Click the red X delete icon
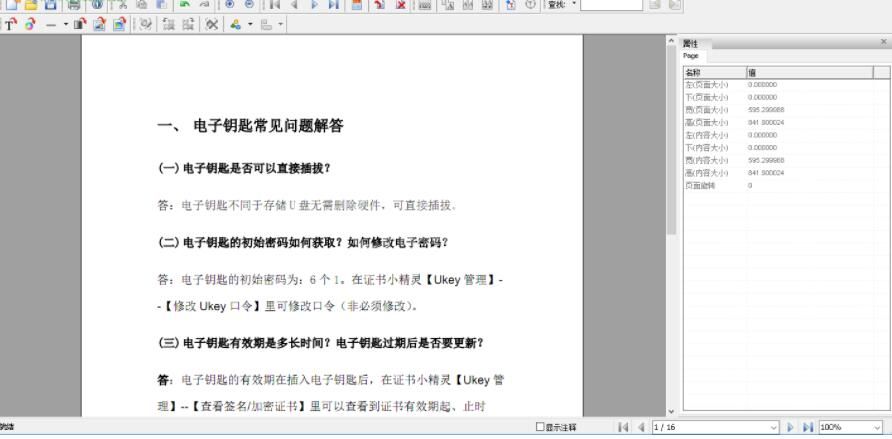The width and height of the screenshot is (892, 439). point(401,5)
